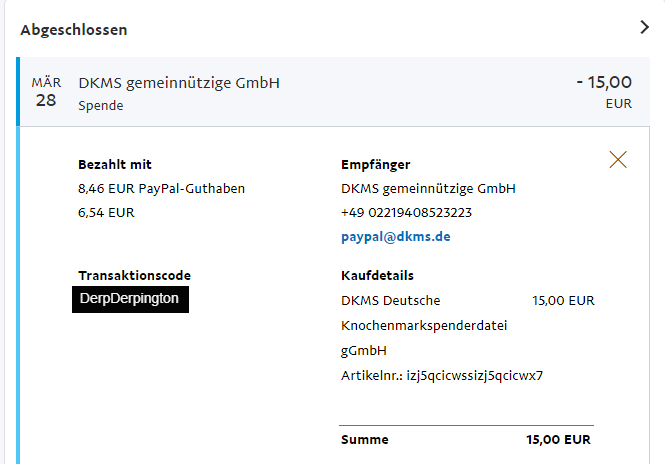Click the 15,00 EUR total sum value

pyautogui.click(x=558, y=439)
